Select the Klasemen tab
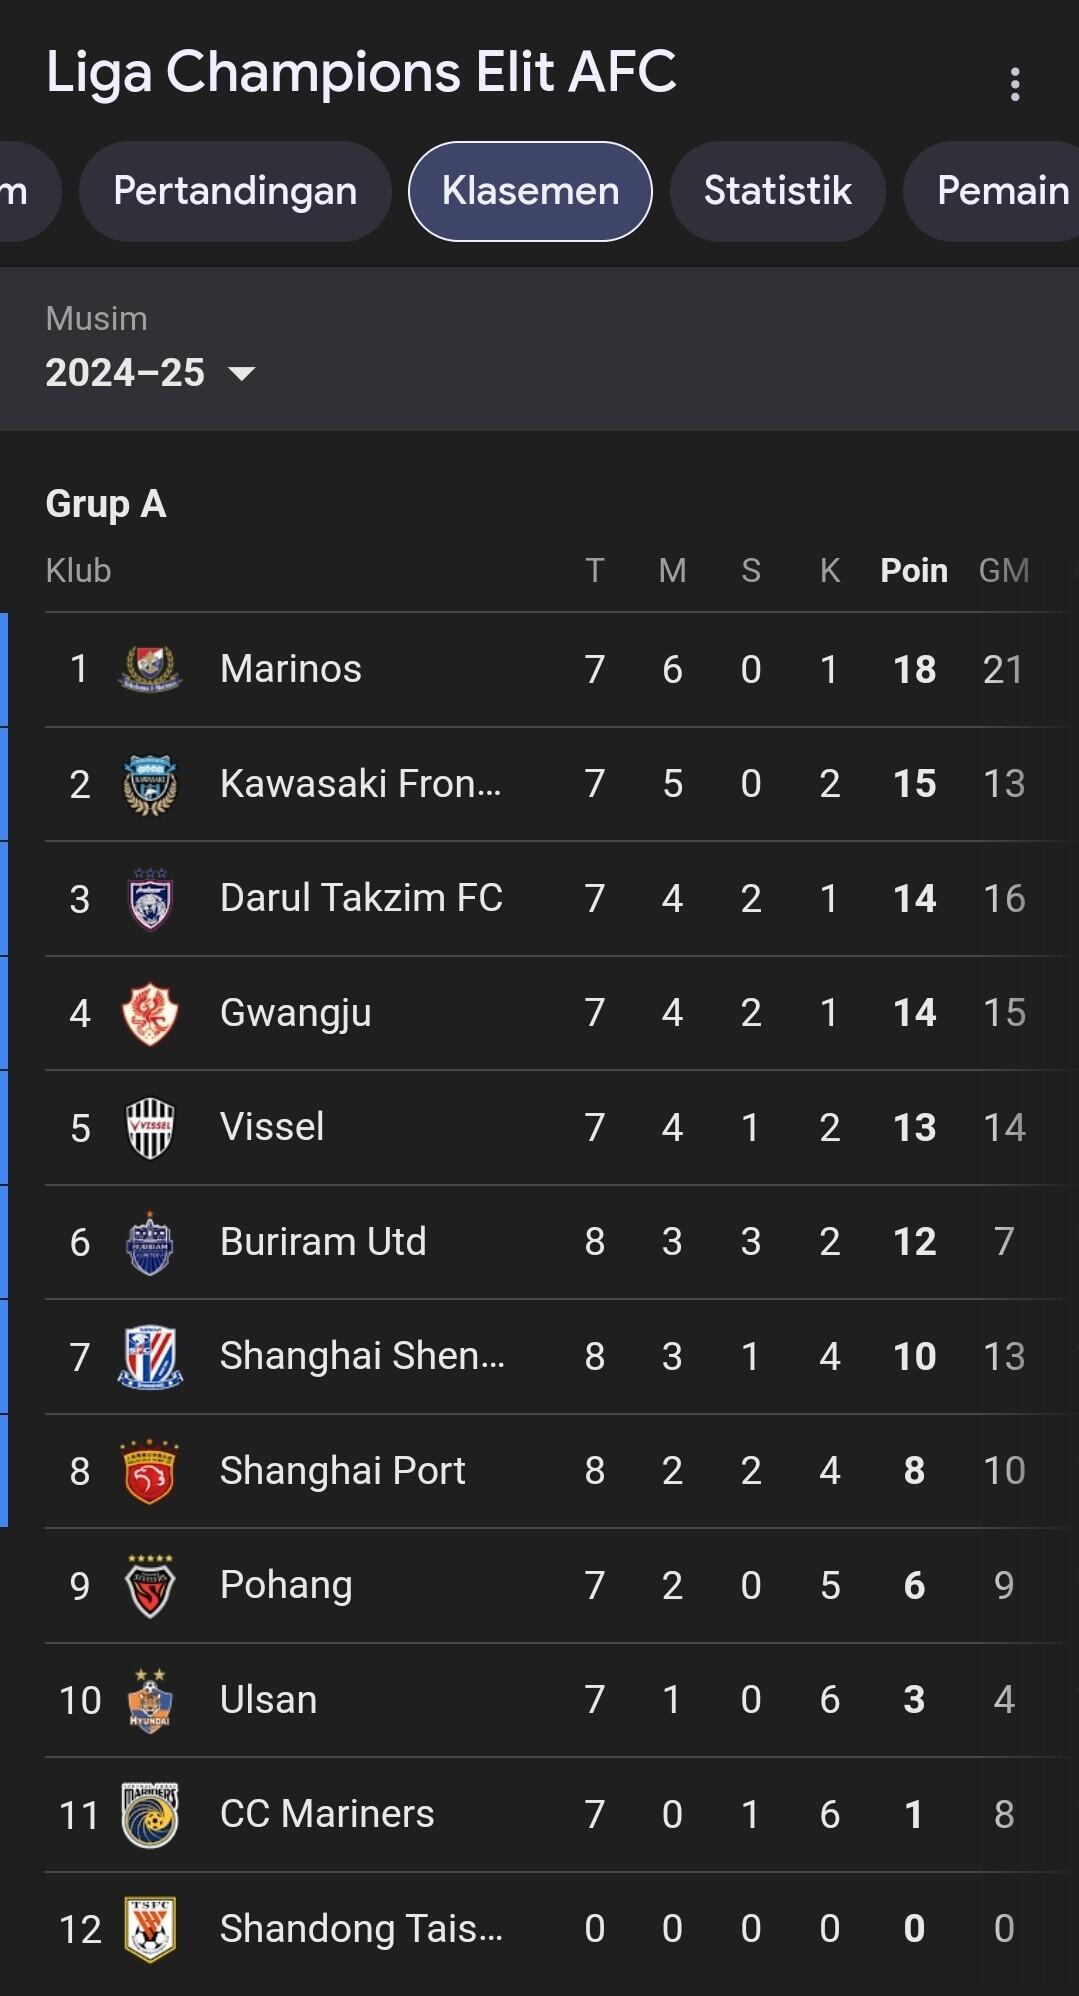Viewport: 1079px width, 1996px height. pos(530,191)
